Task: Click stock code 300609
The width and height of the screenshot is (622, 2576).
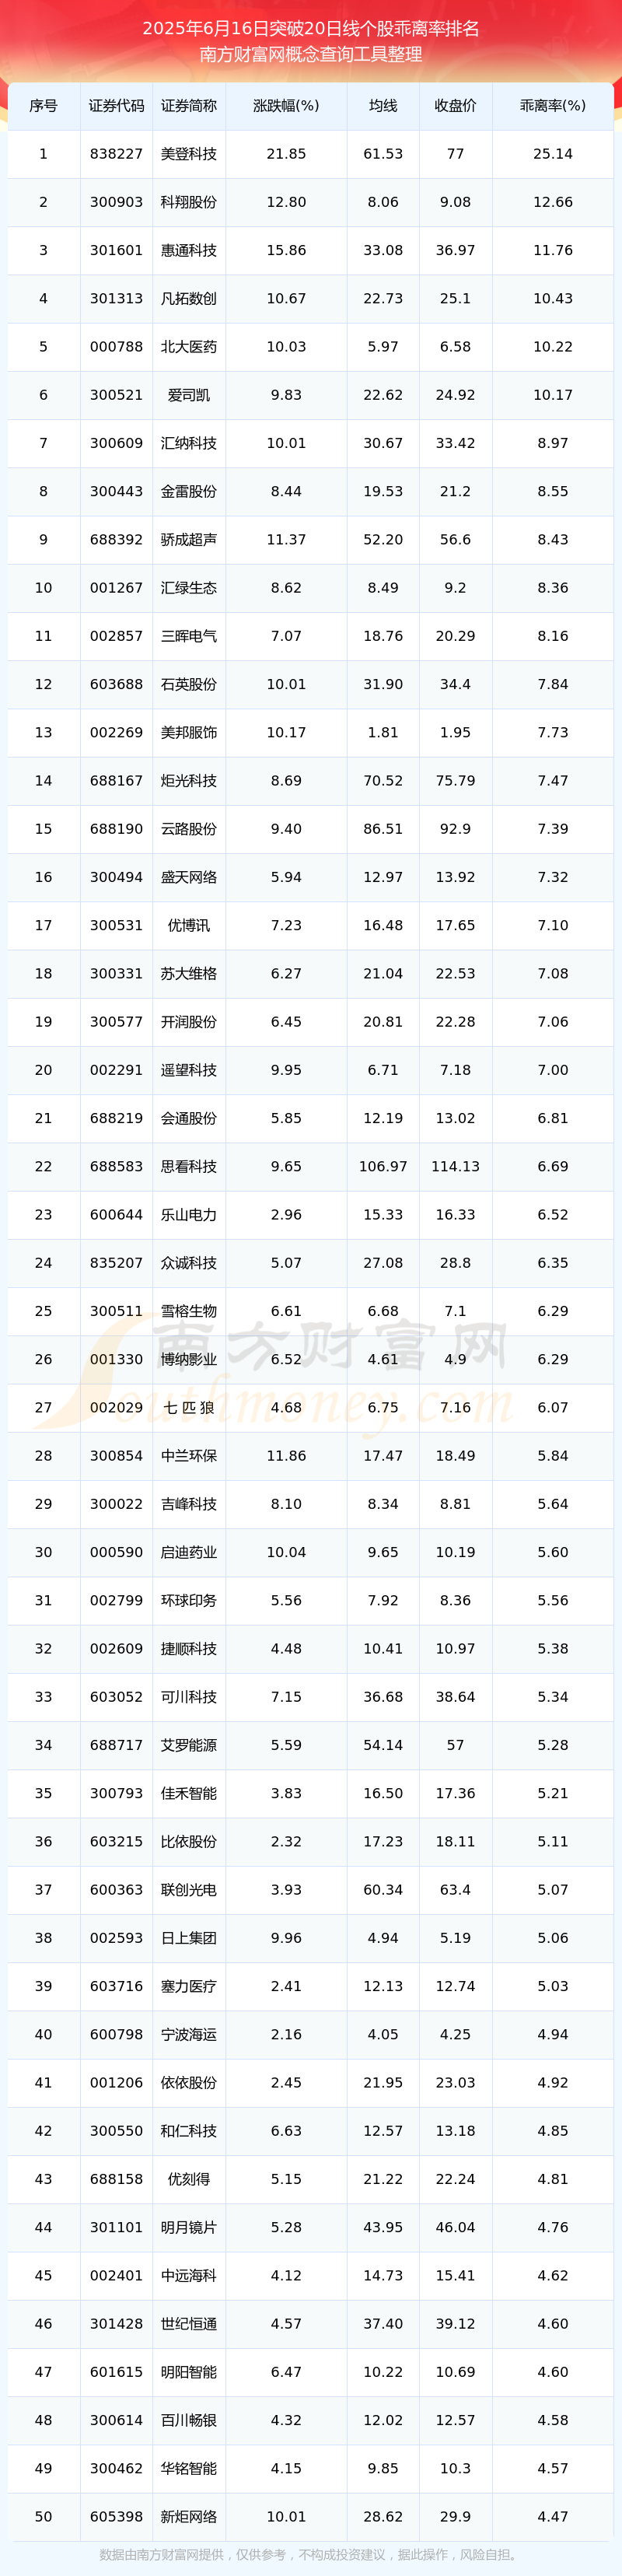Action: click(116, 443)
